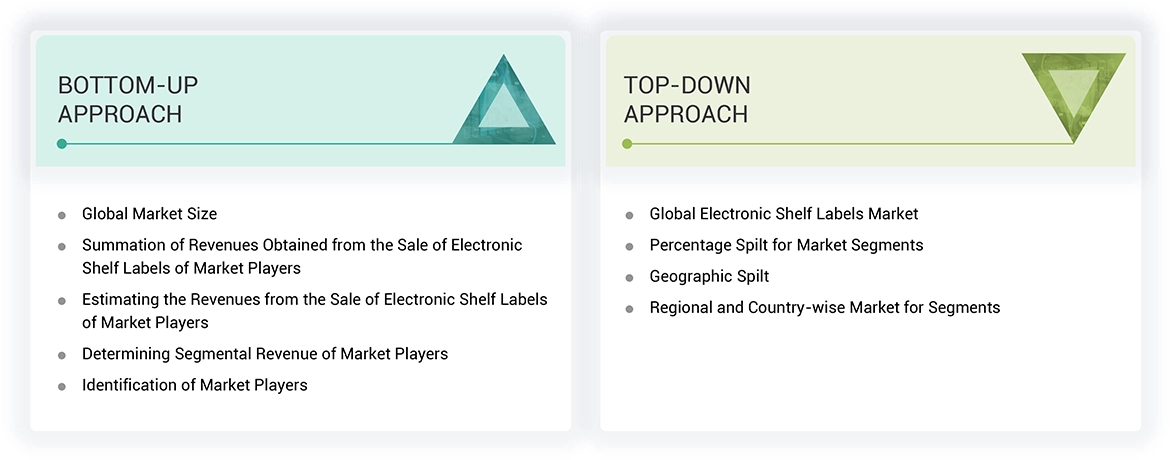Click the teal dot under Bottom-Up Approach

pos(62,144)
